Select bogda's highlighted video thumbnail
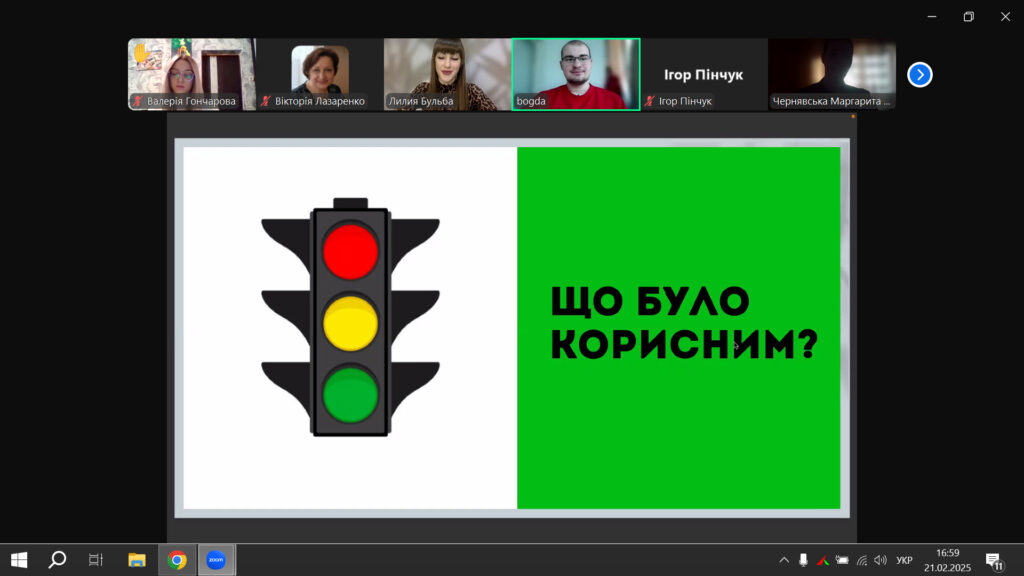The image size is (1024, 576). [576, 74]
